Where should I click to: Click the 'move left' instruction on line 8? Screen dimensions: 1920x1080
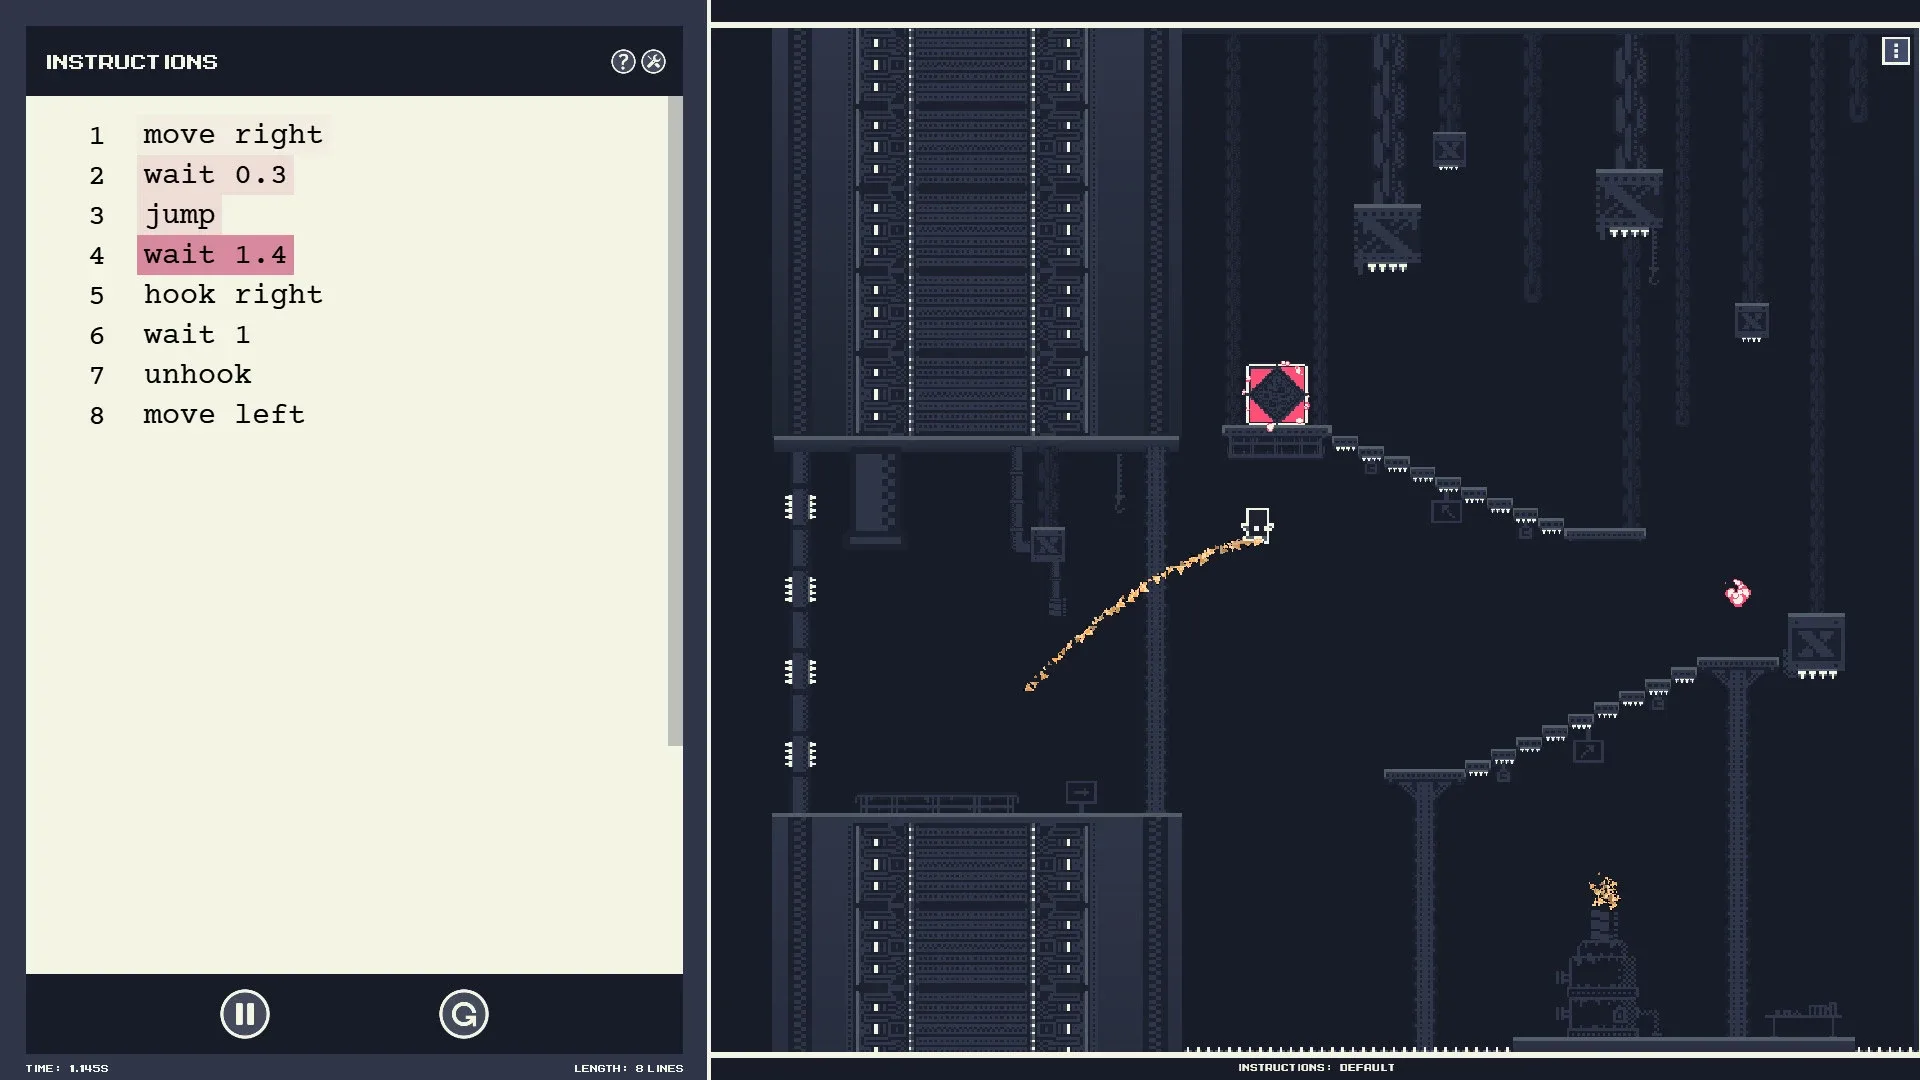[x=223, y=415]
